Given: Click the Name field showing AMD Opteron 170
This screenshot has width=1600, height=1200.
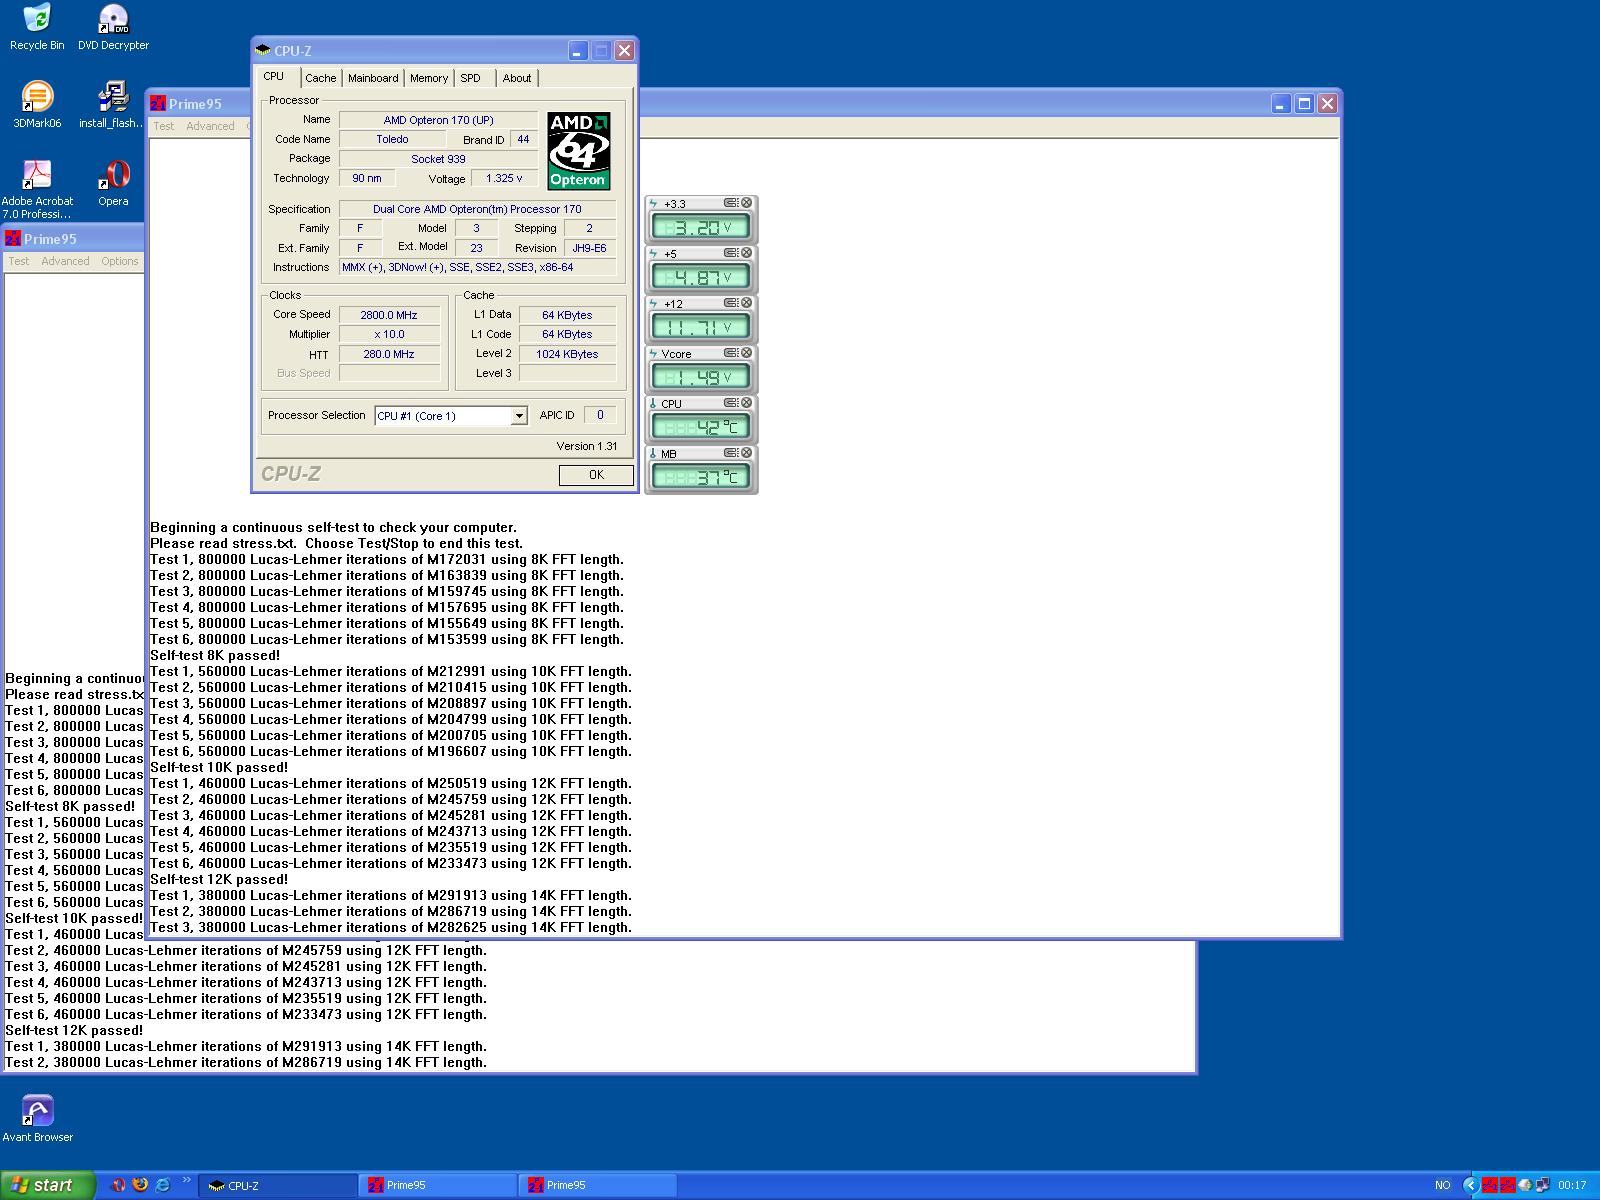Looking at the screenshot, I should (438, 120).
